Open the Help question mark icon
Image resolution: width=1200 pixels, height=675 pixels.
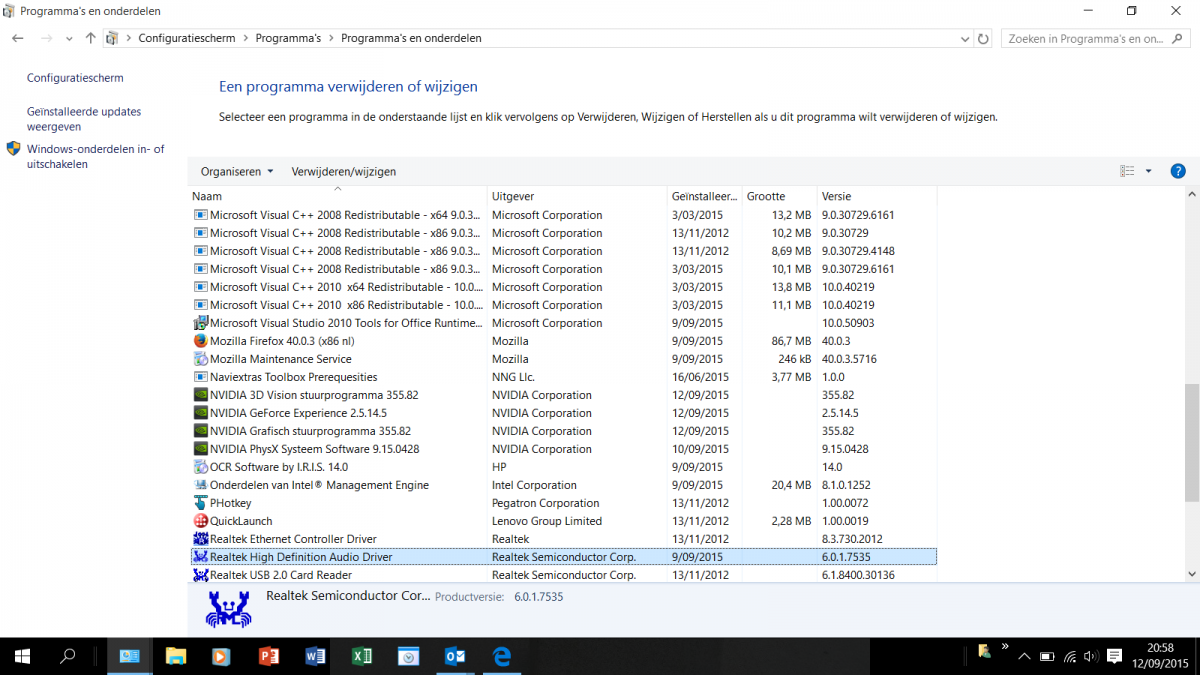click(x=1178, y=171)
